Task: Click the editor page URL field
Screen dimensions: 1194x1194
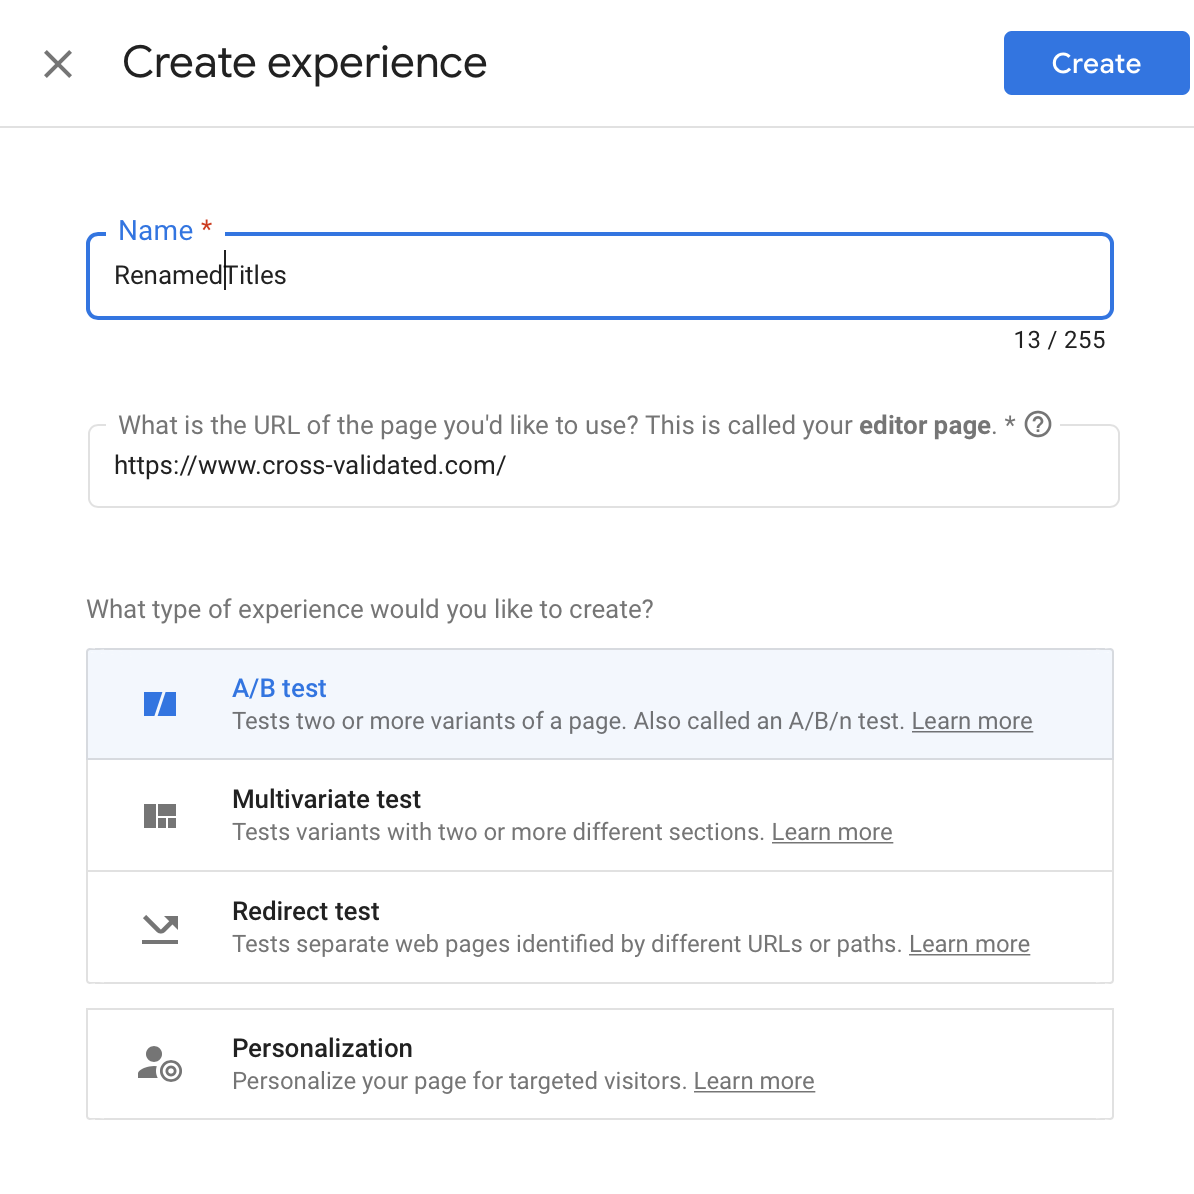Action: coord(604,466)
